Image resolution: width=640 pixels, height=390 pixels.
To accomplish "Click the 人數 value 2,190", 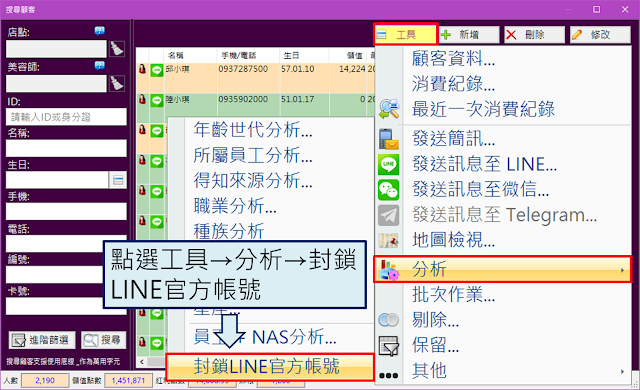I will coord(45,381).
